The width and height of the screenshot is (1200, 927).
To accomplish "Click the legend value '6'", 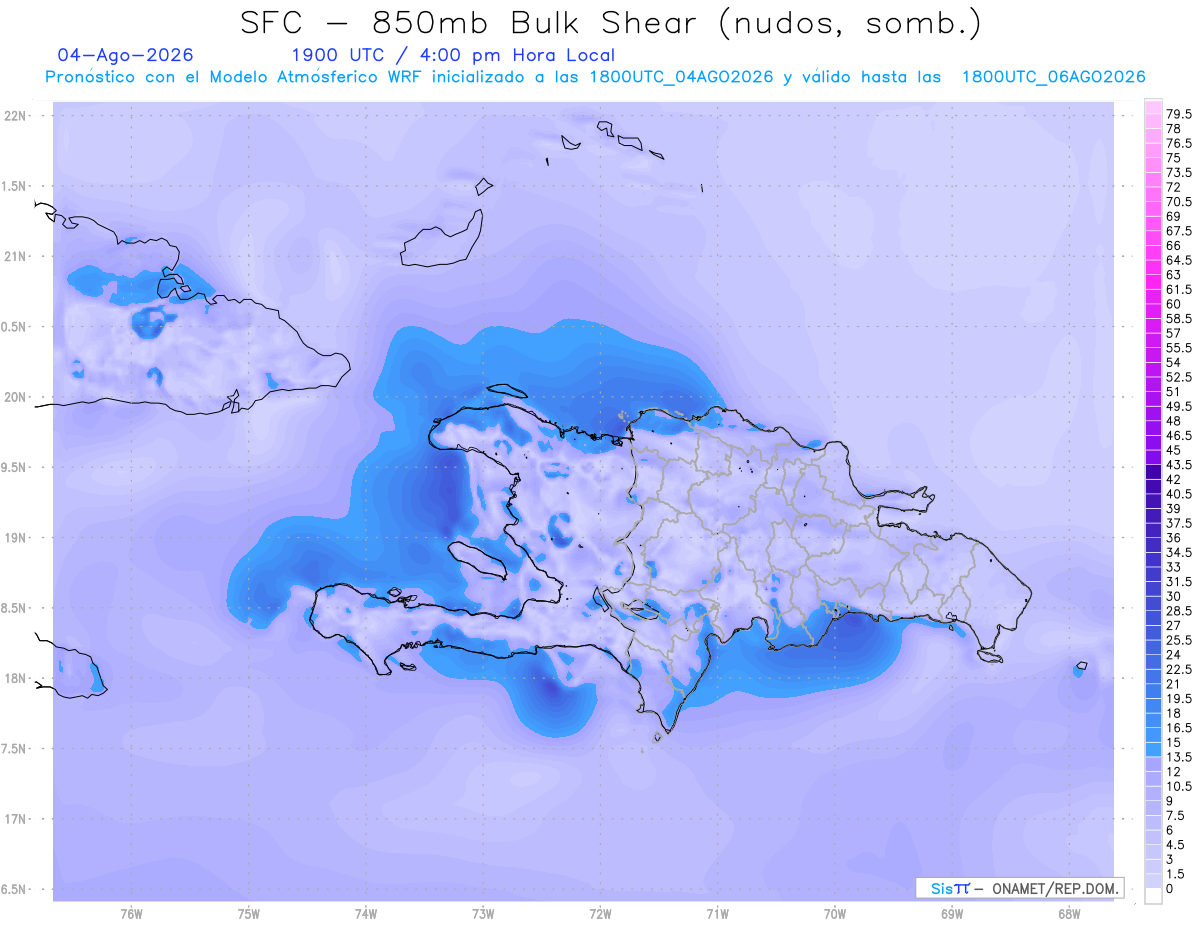I will [x=1170, y=830].
